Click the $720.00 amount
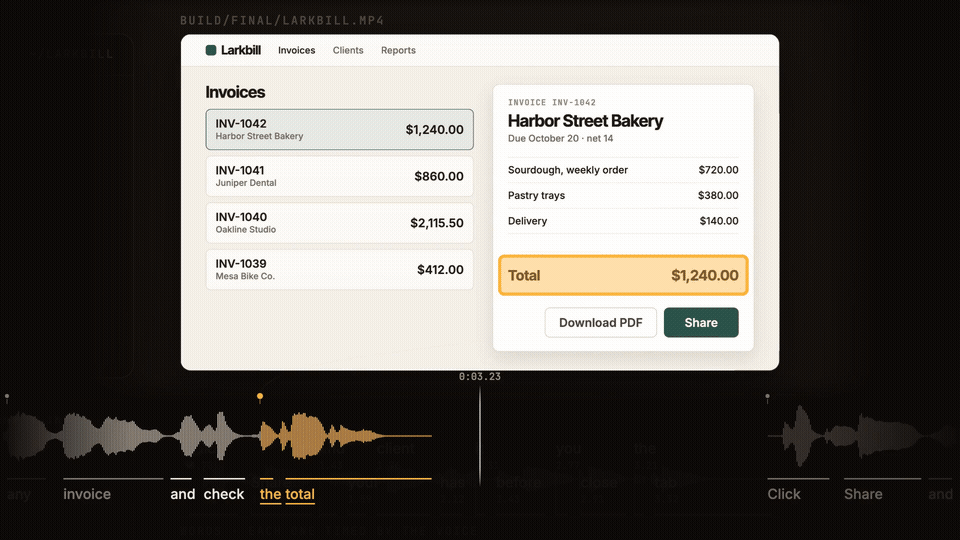This screenshot has width=960, height=540. [718, 170]
